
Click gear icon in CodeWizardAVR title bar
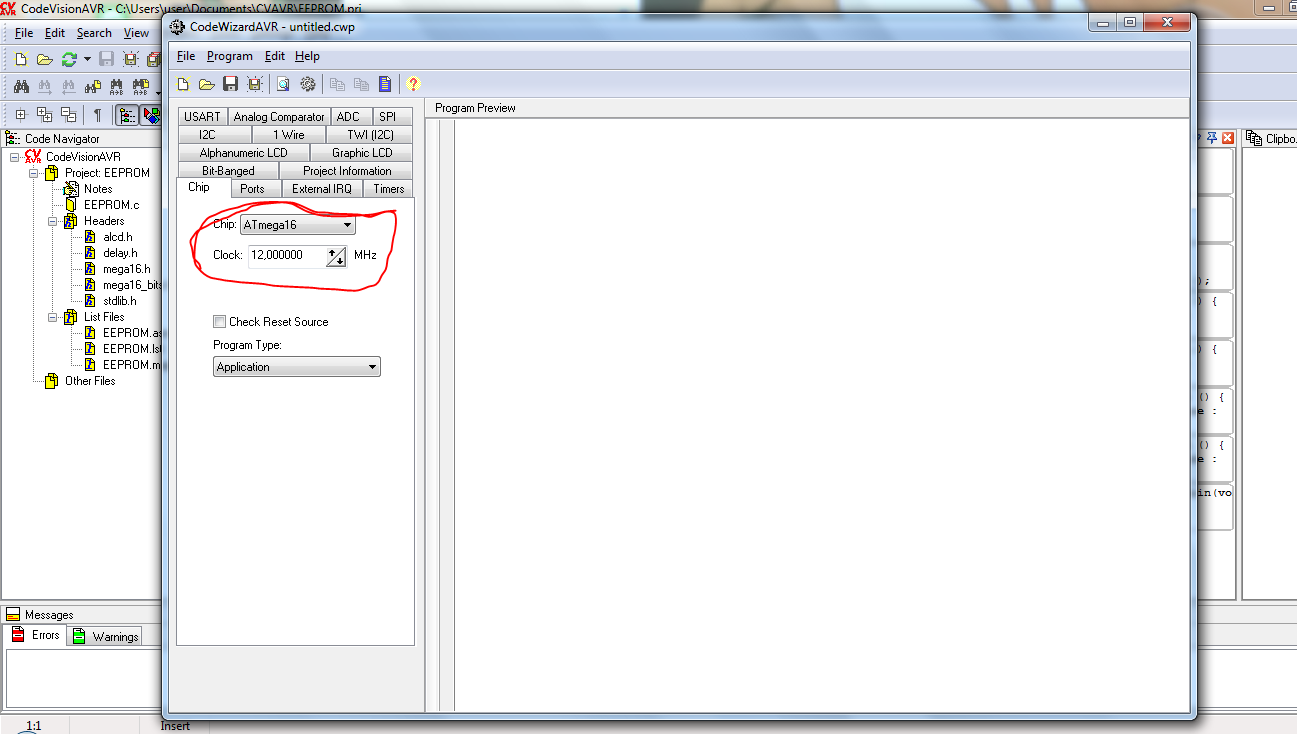pos(178,26)
